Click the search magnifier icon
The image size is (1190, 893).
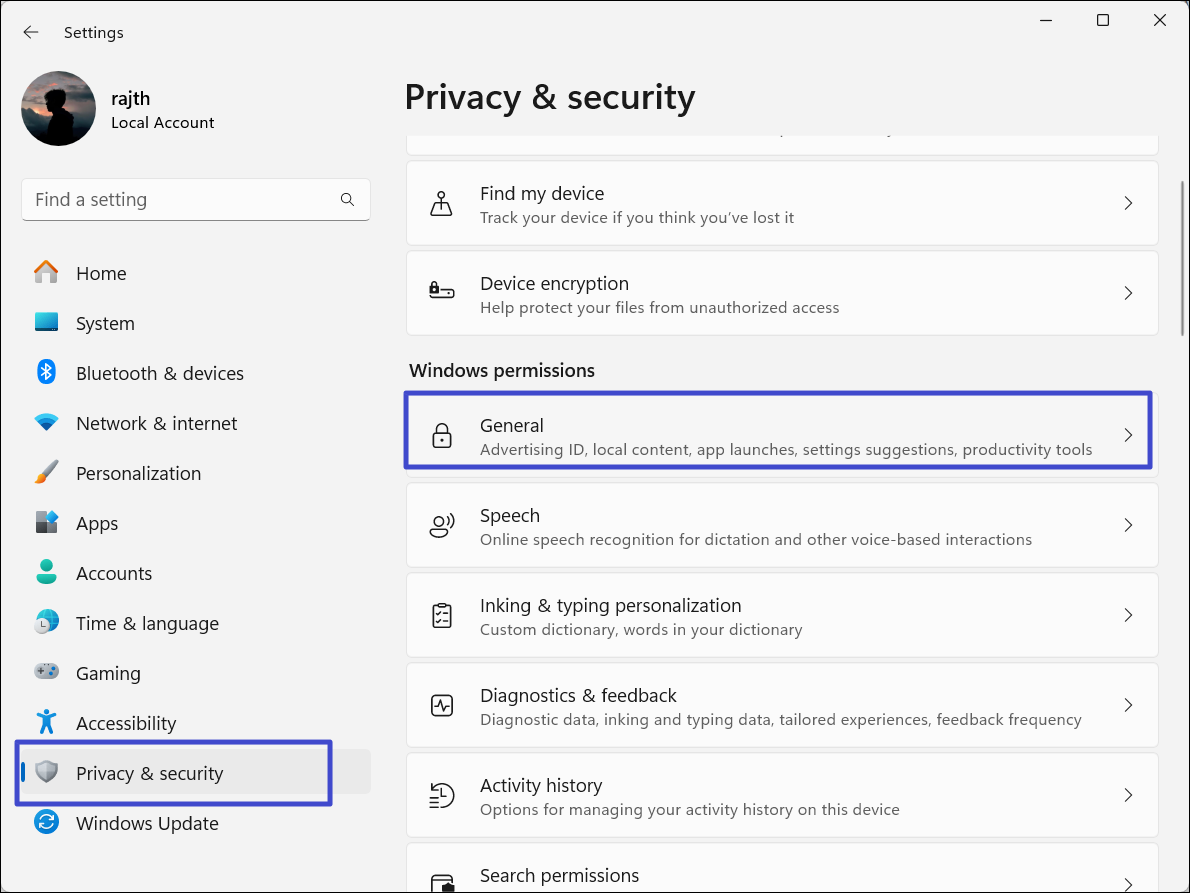coord(347,200)
